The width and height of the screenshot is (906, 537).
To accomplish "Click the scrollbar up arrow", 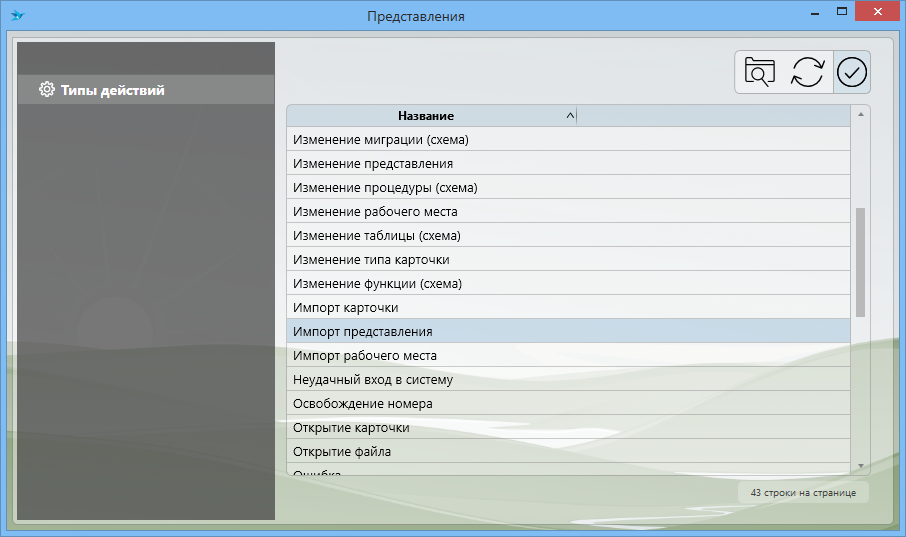I will (860, 114).
